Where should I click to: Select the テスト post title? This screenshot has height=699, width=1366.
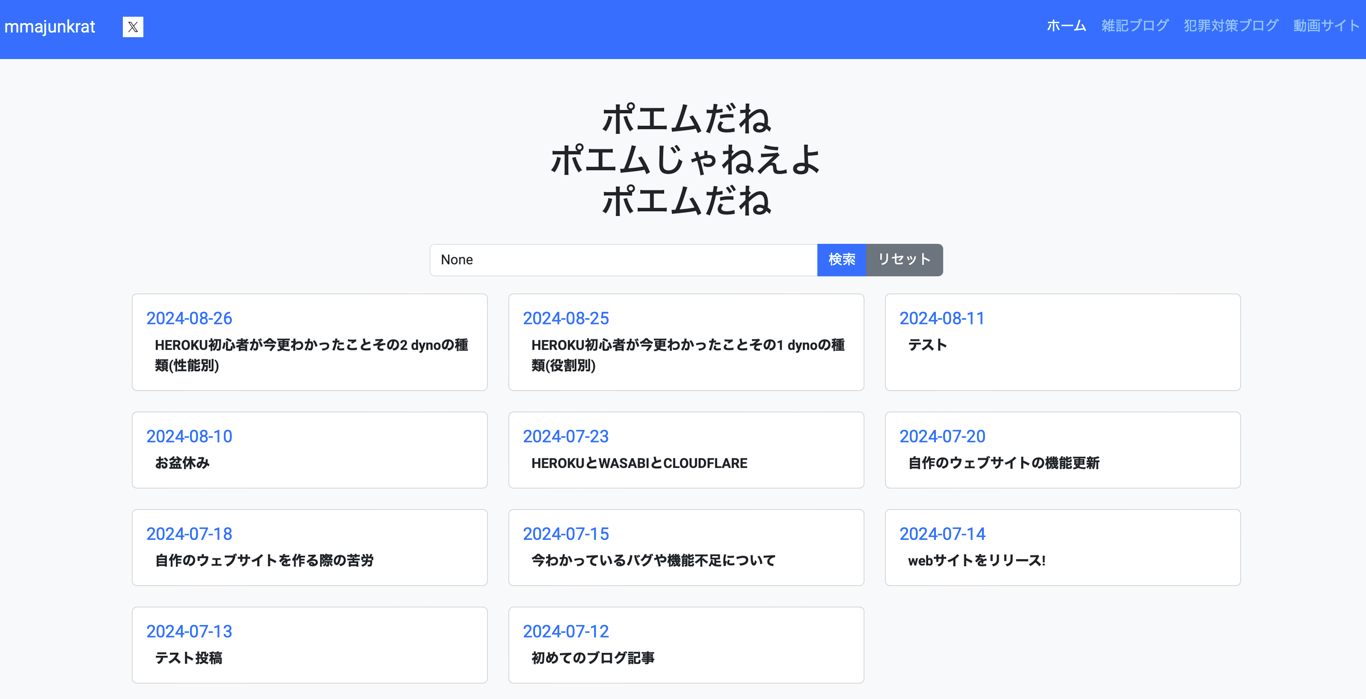pos(928,345)
